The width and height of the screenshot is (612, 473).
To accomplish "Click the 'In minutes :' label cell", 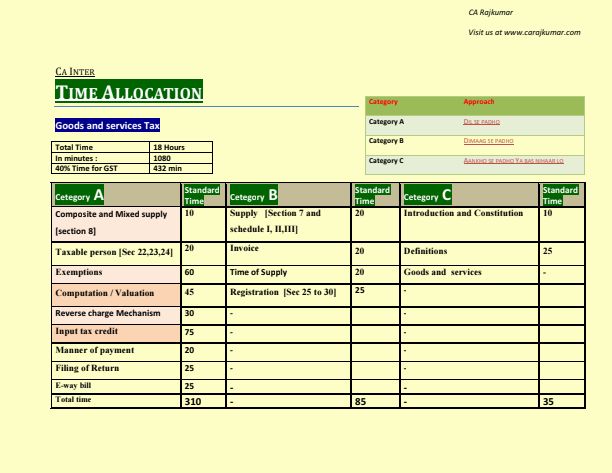I will pos(101,158).
